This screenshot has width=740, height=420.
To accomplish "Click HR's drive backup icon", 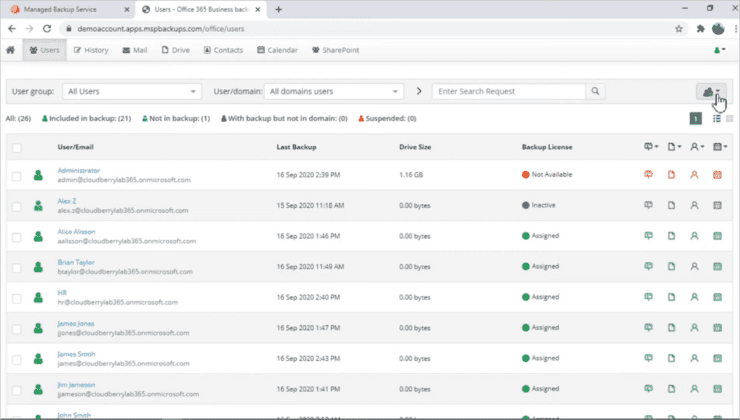I will coord(671,297).
